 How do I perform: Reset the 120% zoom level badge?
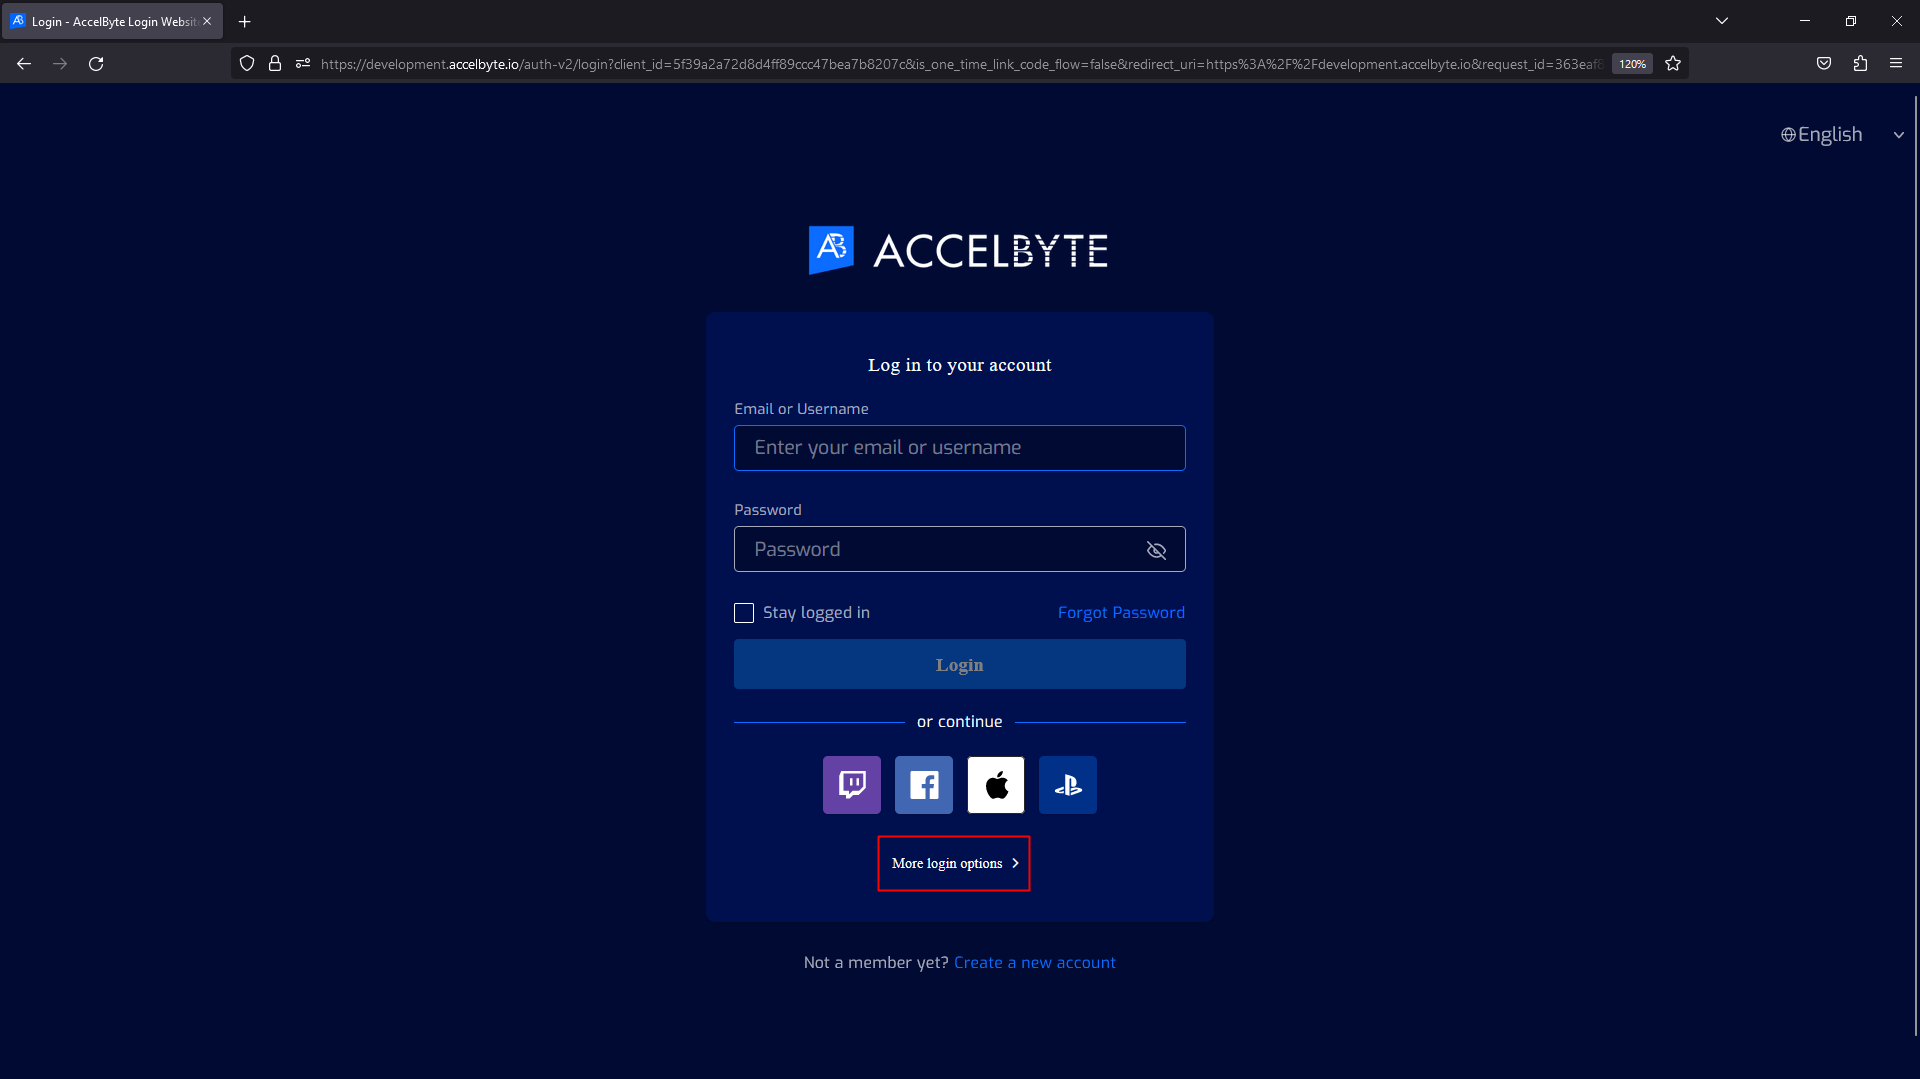(x=1632, y=64)
